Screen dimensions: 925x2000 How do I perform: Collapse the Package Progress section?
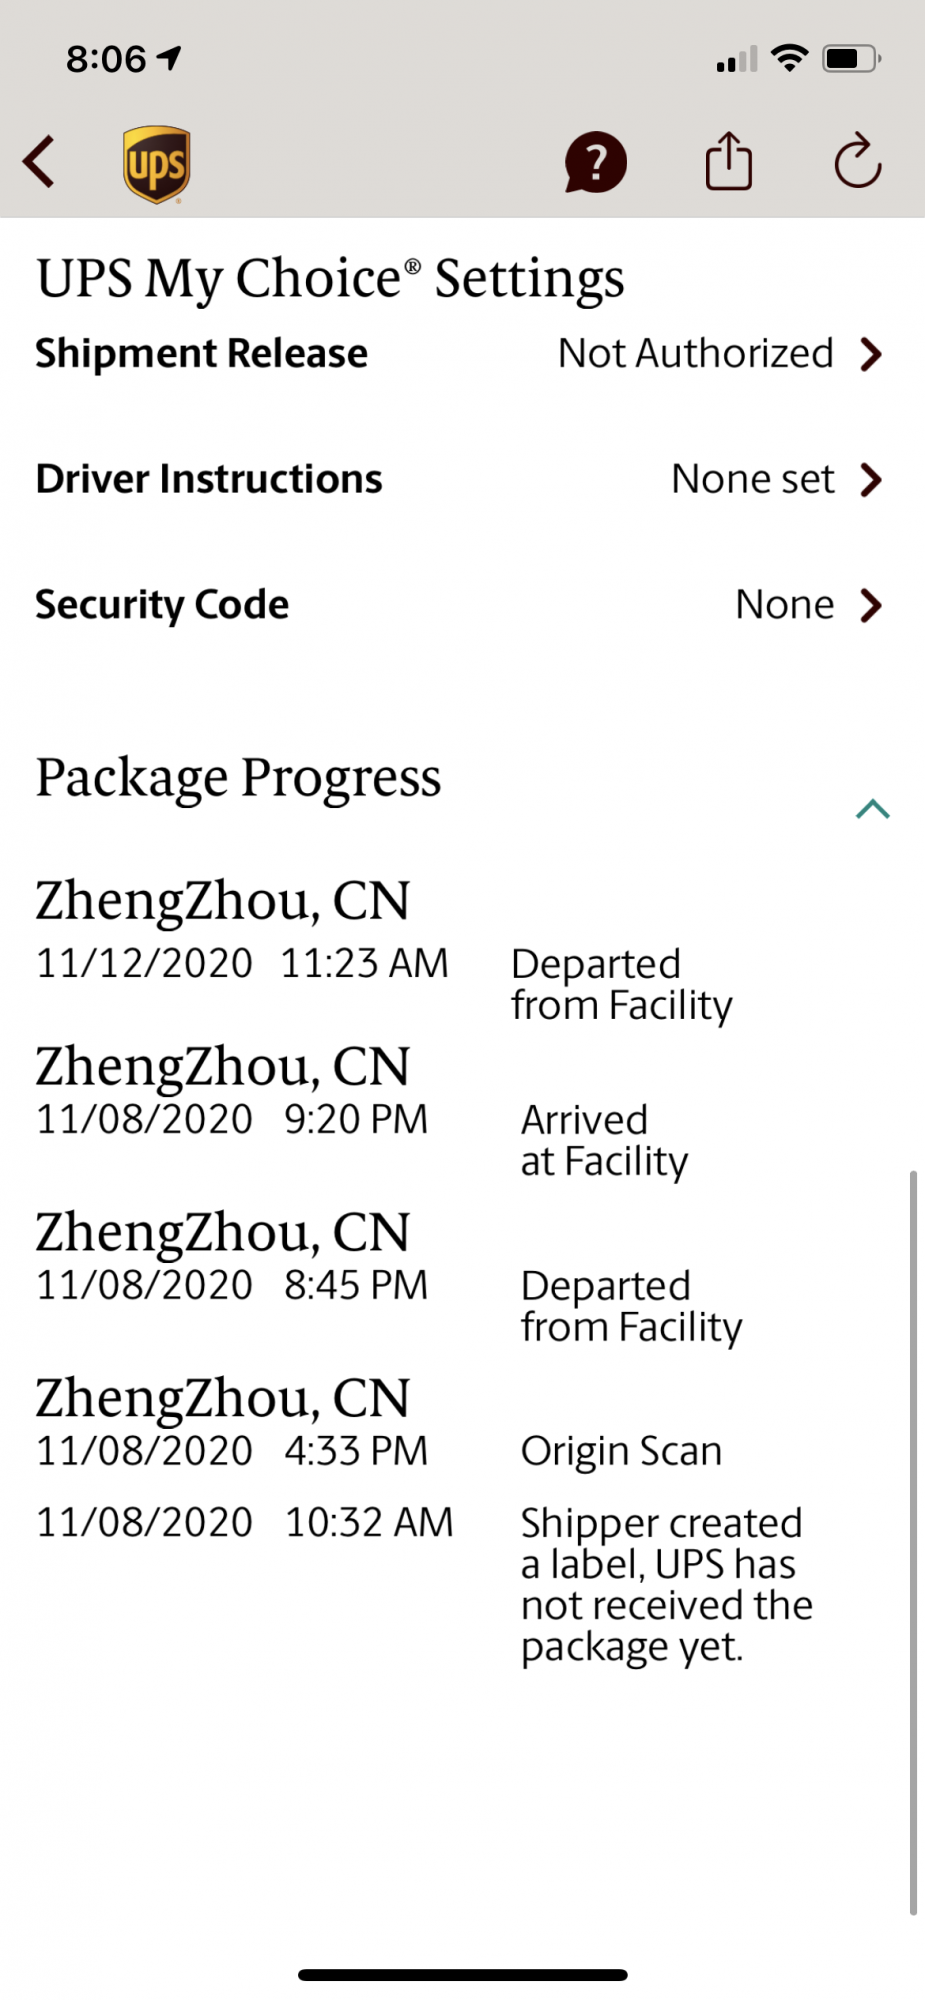[x=872, y=809]
